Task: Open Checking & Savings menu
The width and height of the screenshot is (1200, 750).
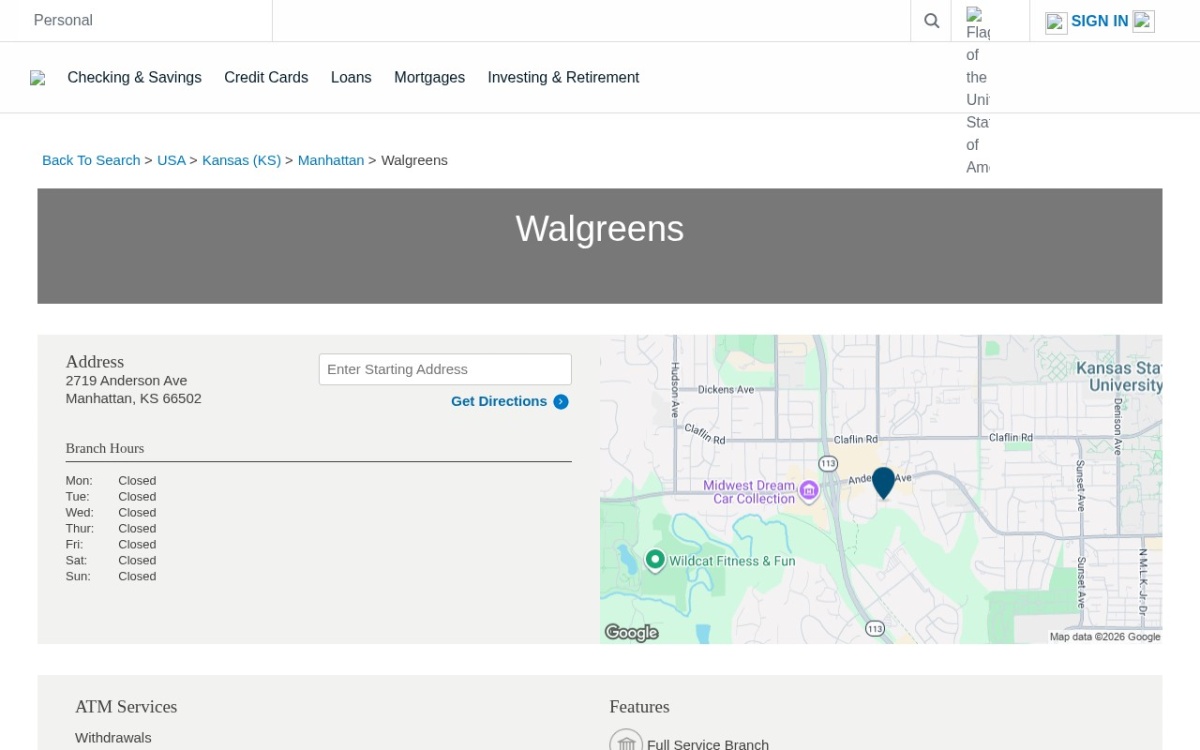Action: (134, 77)
